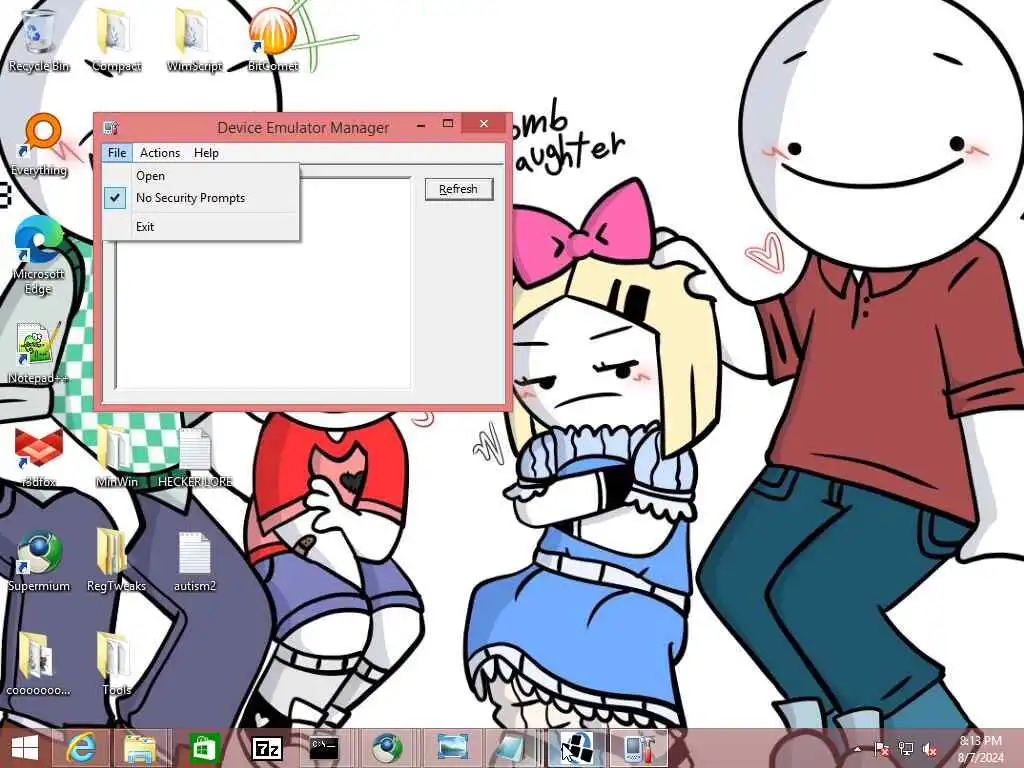Open the picture viewer taskbar icon

coord(452,748)
